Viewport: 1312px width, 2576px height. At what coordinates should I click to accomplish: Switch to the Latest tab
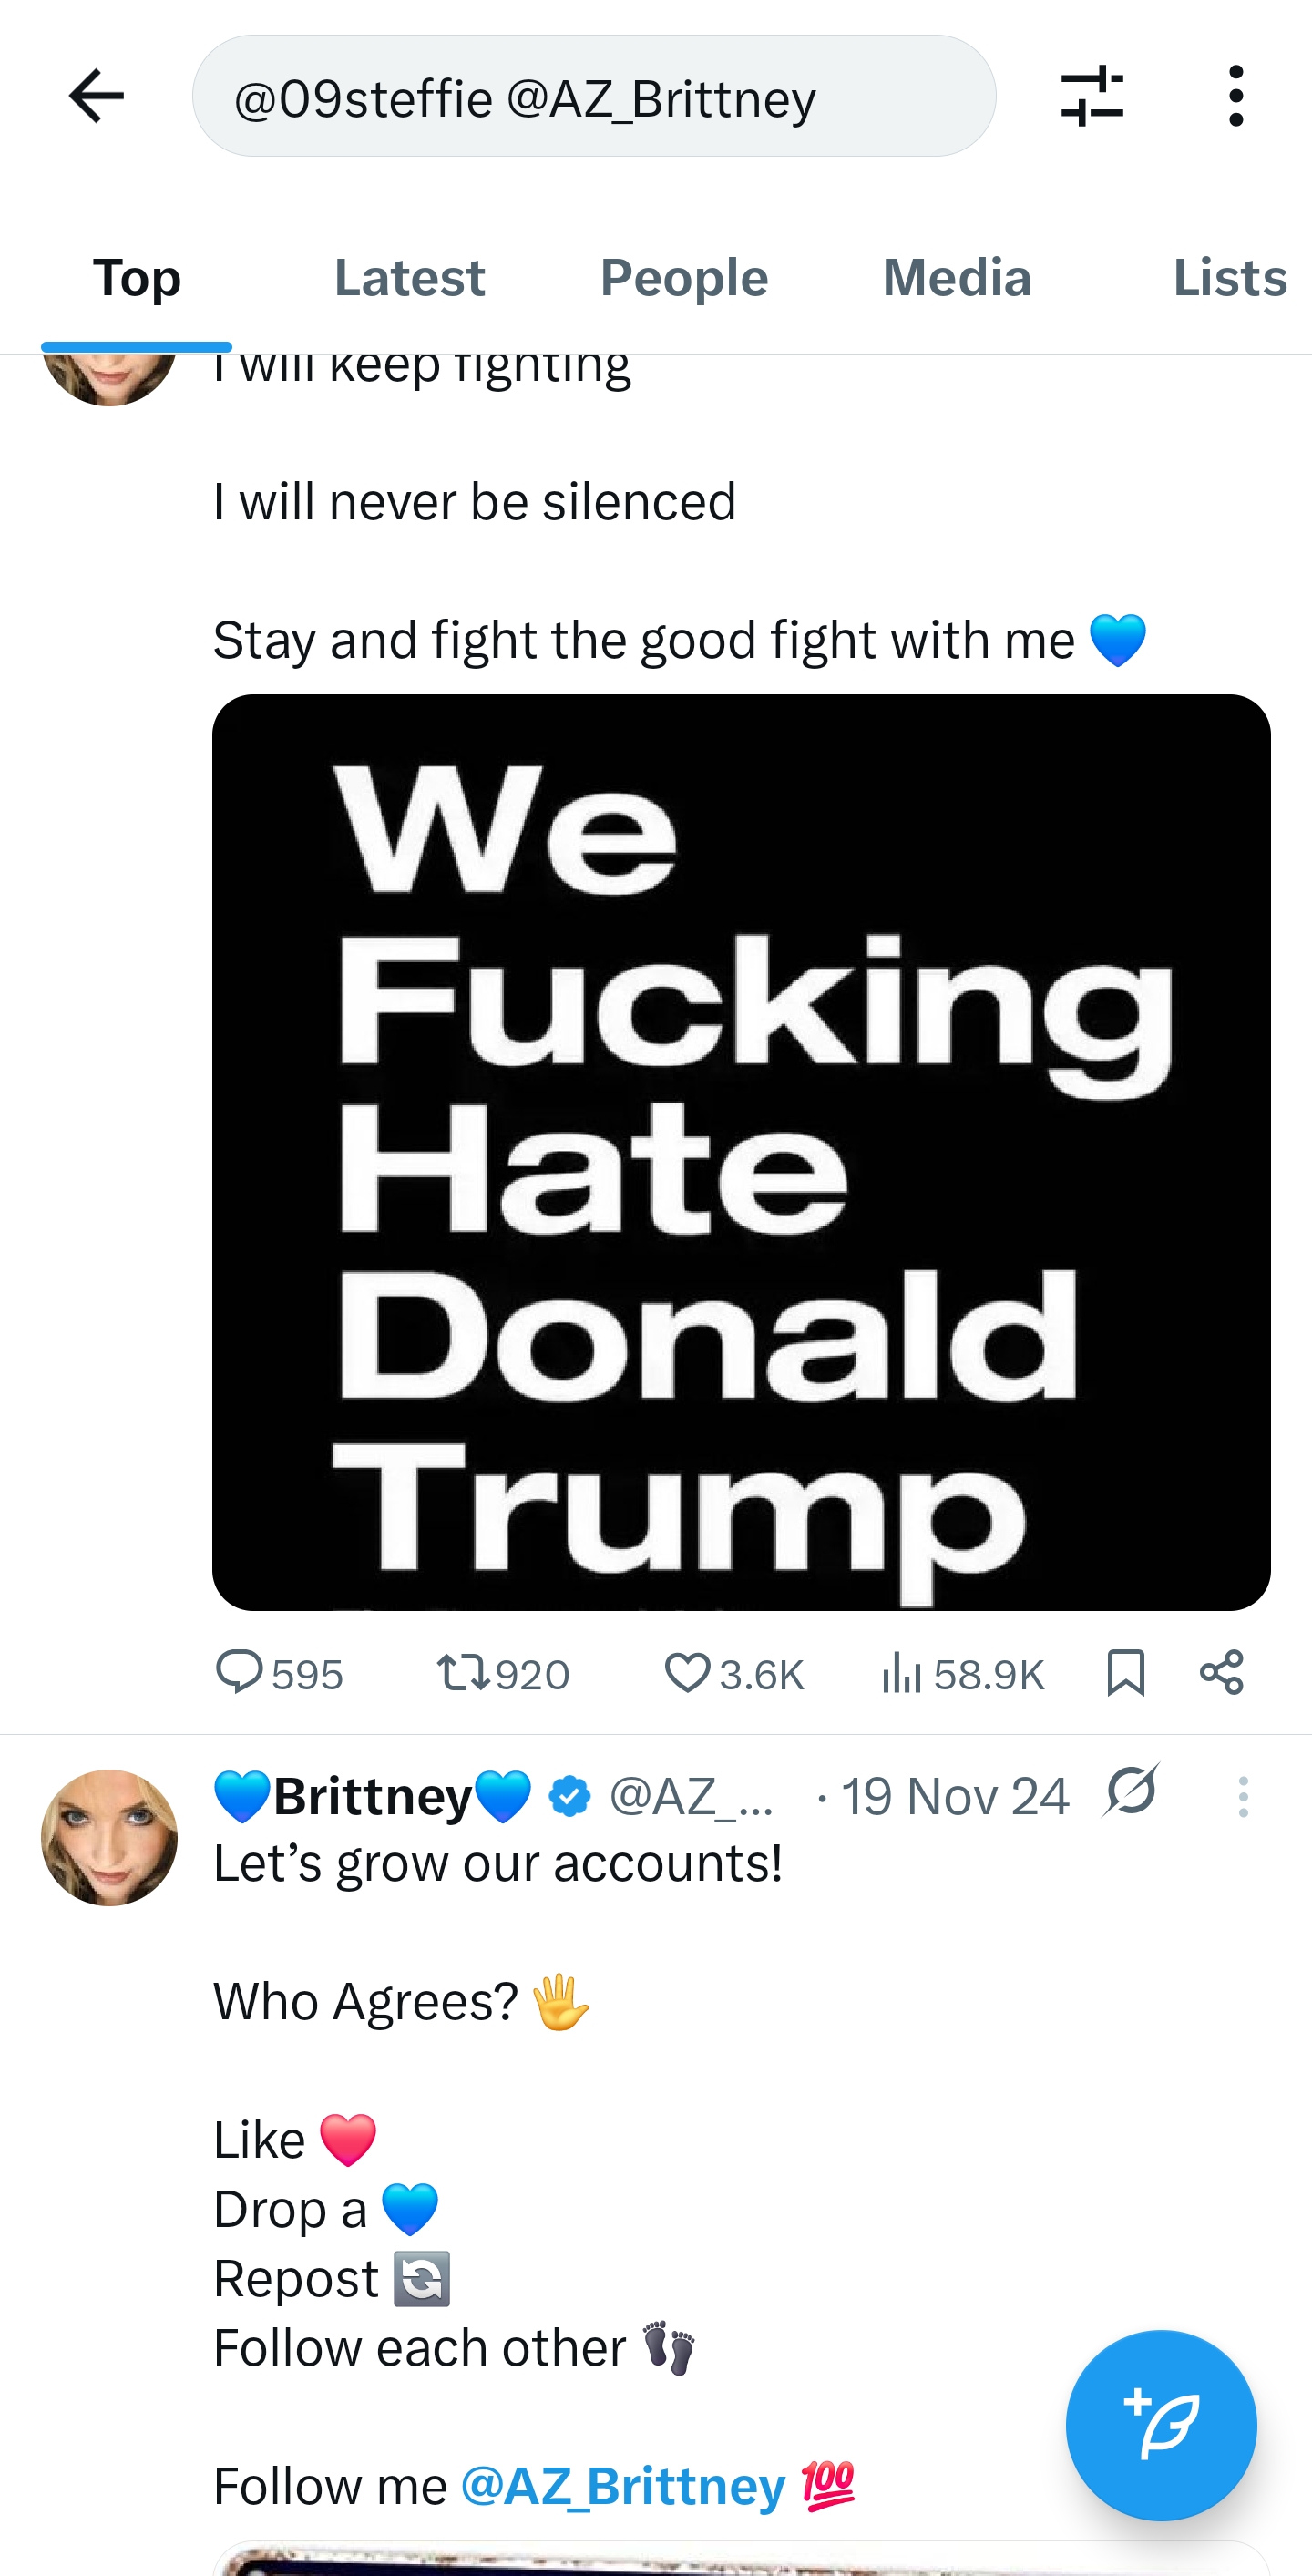[x=409, y=278]
